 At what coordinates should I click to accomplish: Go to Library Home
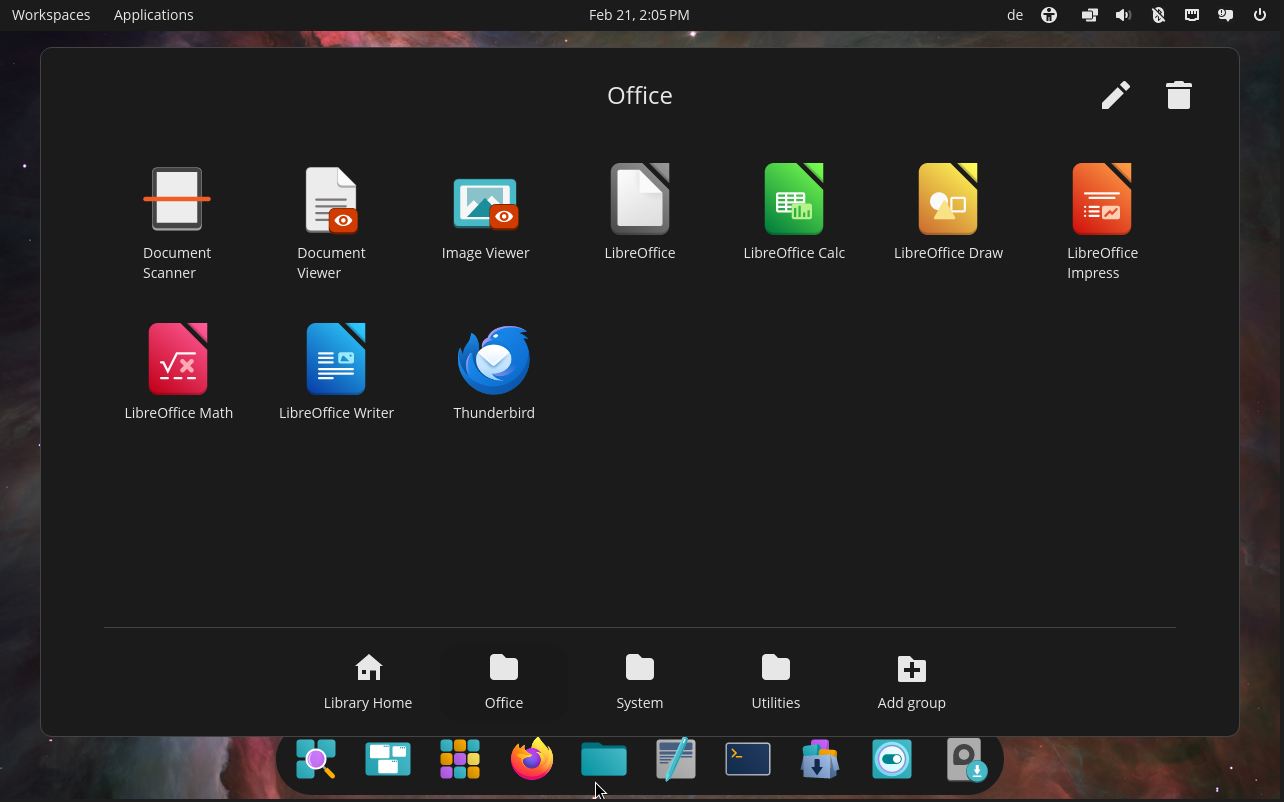click(x=368, y=682)
